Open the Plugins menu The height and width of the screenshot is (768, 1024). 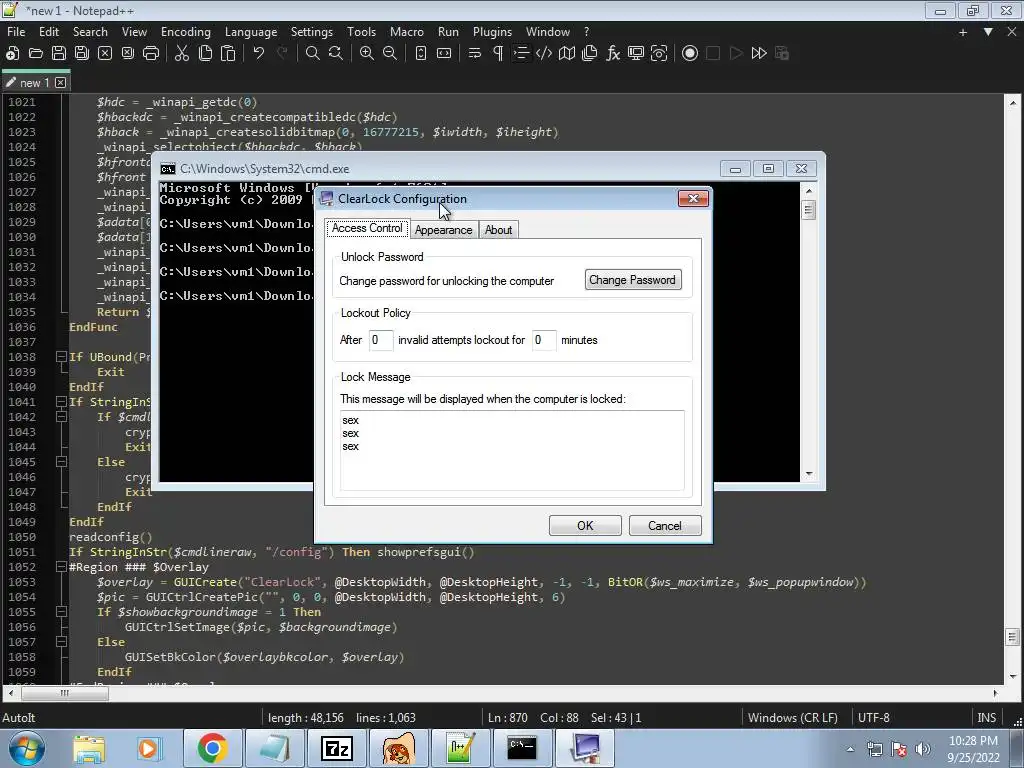pyautogui.click(x=492, y=32)
